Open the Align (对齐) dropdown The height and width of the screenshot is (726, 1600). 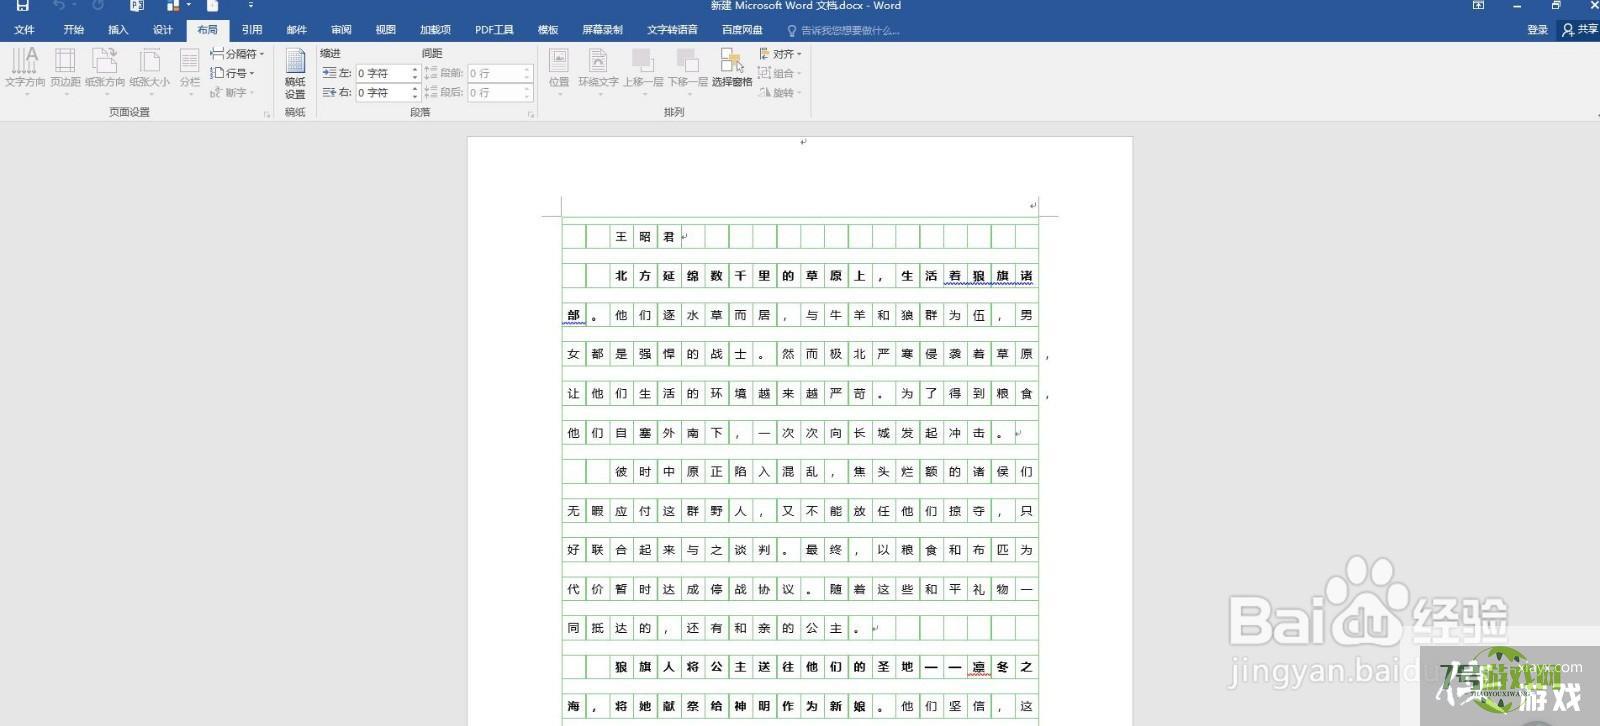coord(781,54)
